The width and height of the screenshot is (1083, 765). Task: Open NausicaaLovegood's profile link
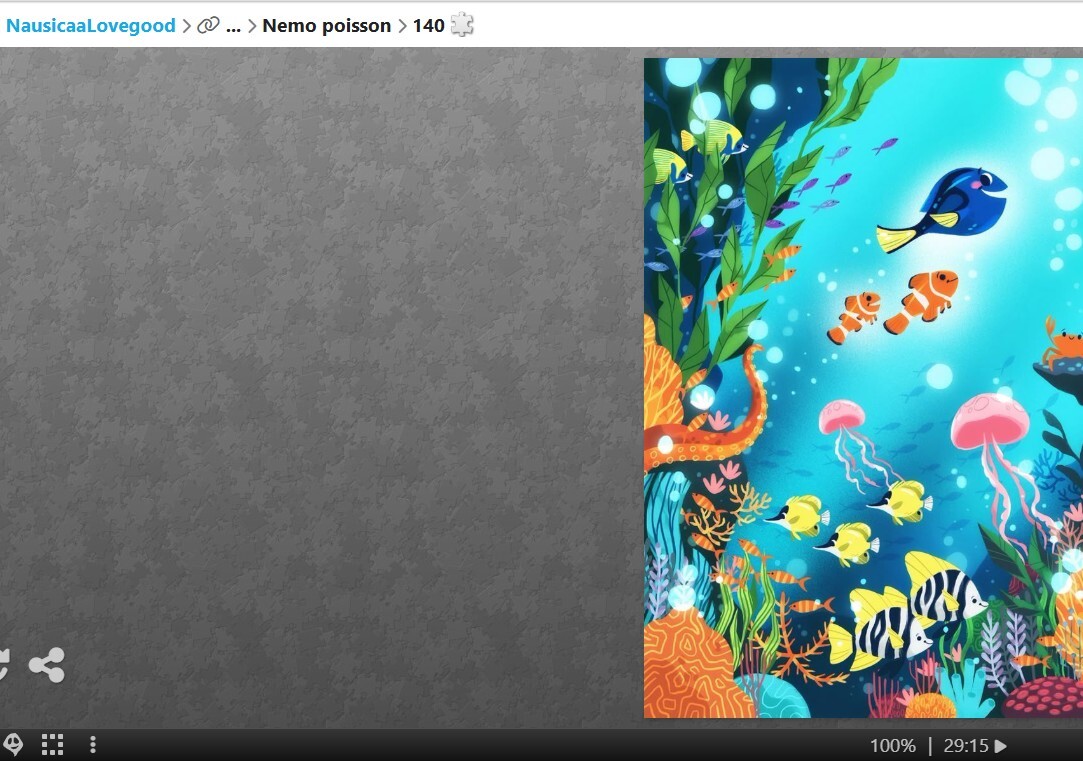pos(90,26)
